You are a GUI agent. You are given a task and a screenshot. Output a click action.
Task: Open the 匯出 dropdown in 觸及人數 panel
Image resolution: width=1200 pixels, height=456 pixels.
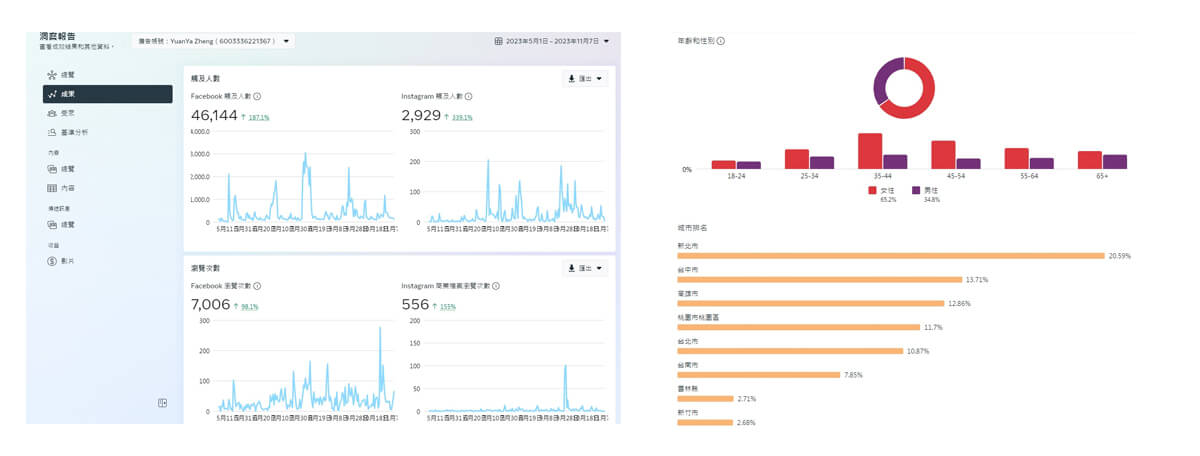[x=585, y=78]
